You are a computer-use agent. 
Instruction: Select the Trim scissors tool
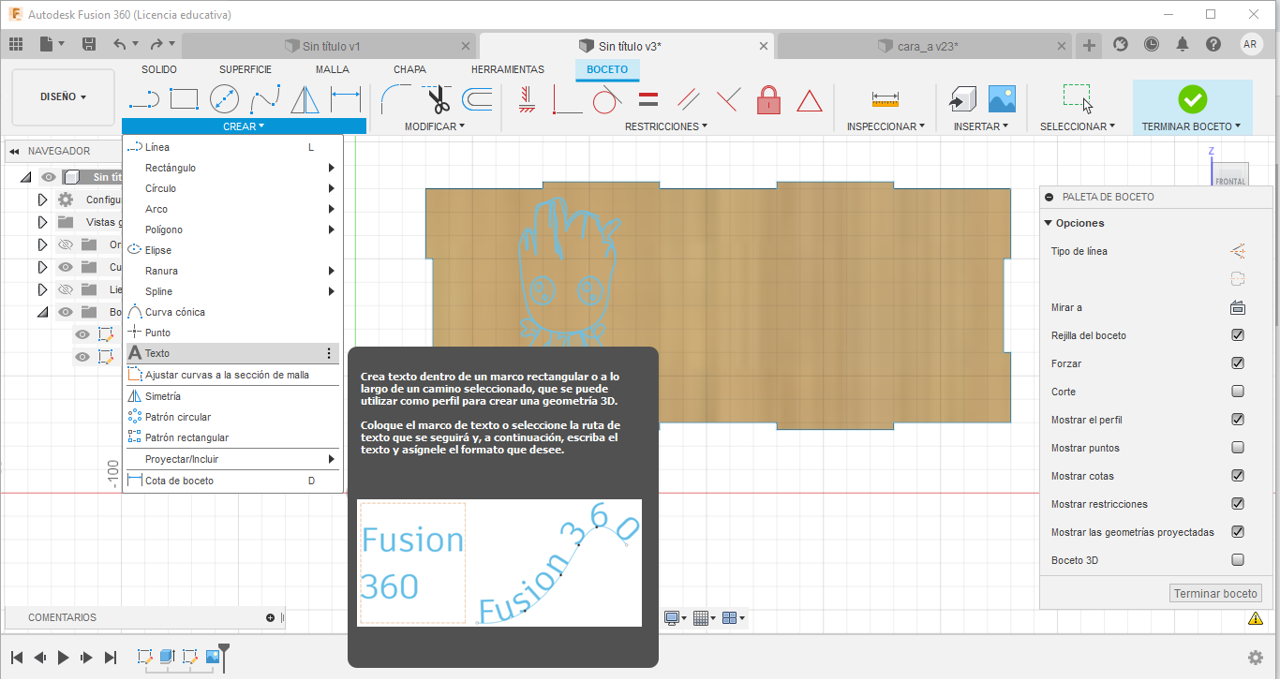[438, 99]
